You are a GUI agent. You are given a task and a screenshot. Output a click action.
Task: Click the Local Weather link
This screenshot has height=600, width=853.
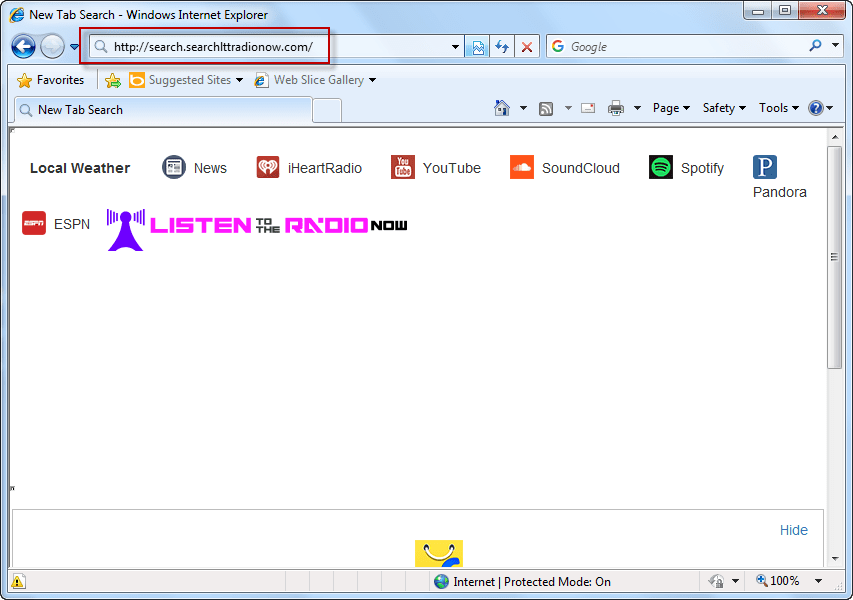tap(80, 168)
